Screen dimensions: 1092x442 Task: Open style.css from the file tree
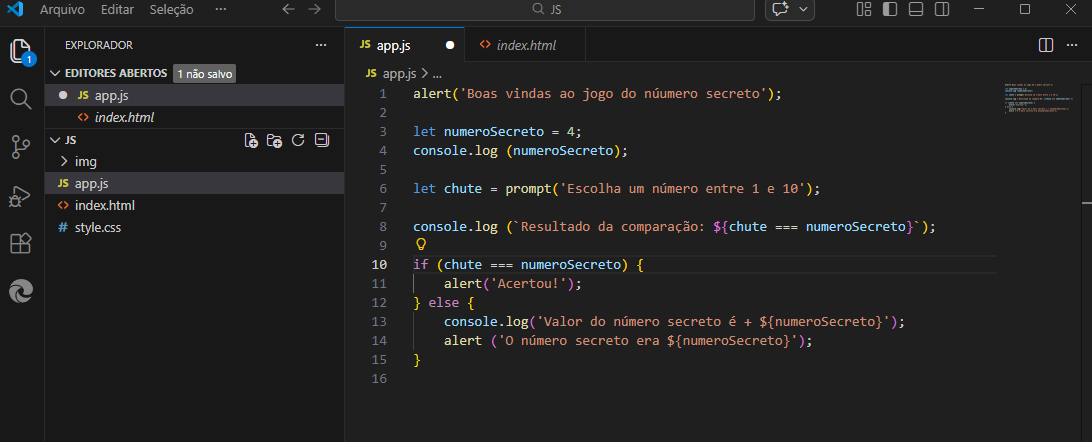(98, 227)
